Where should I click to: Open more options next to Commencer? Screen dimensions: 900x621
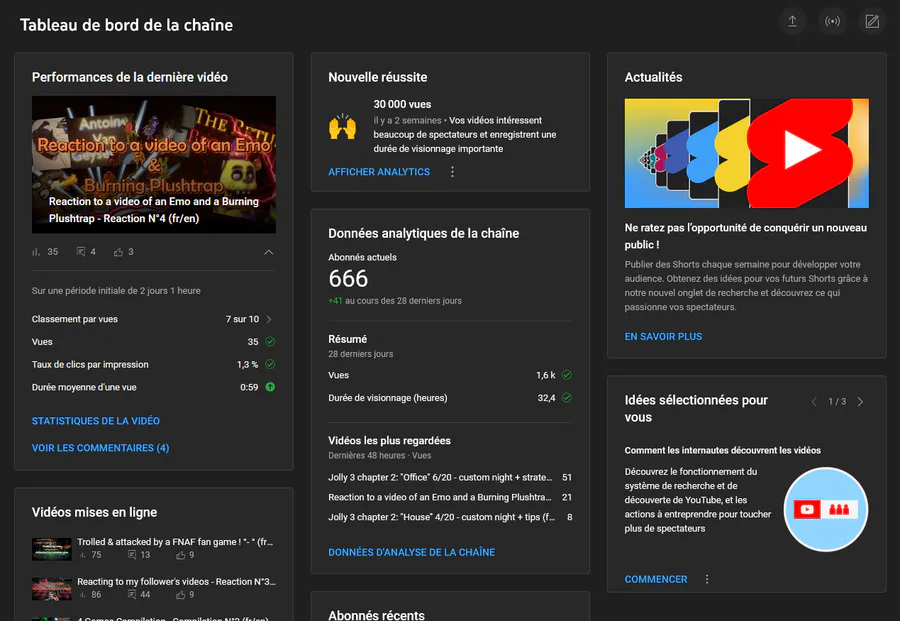(707, 579)
